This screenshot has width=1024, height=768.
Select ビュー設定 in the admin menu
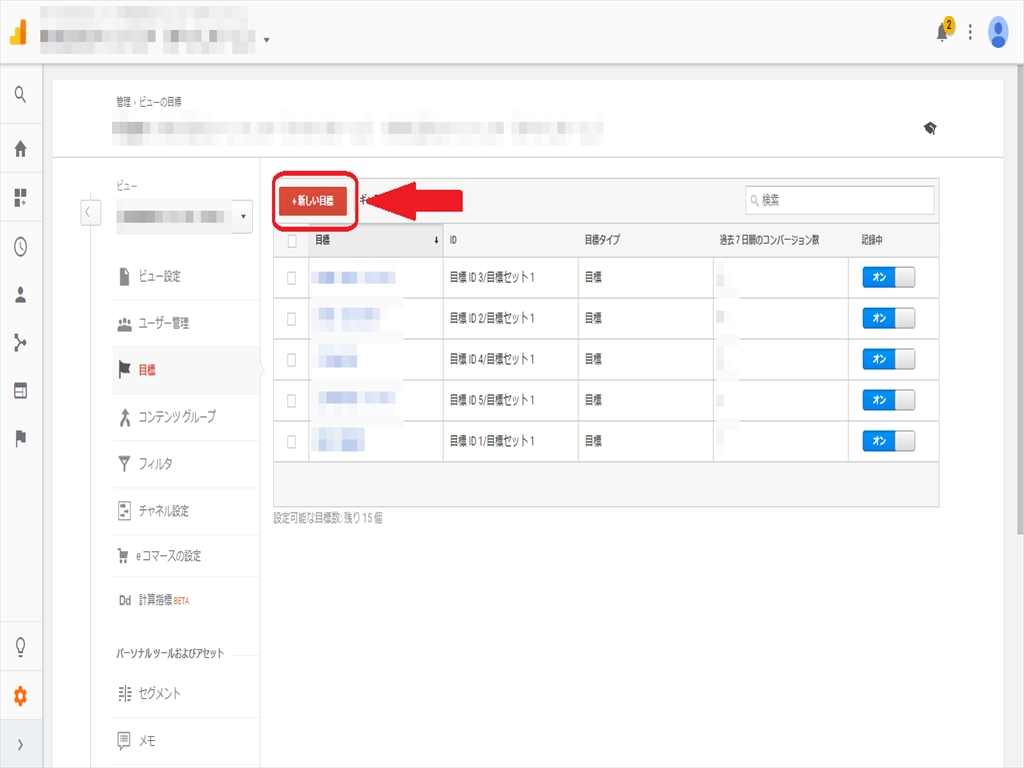point(159,277)
